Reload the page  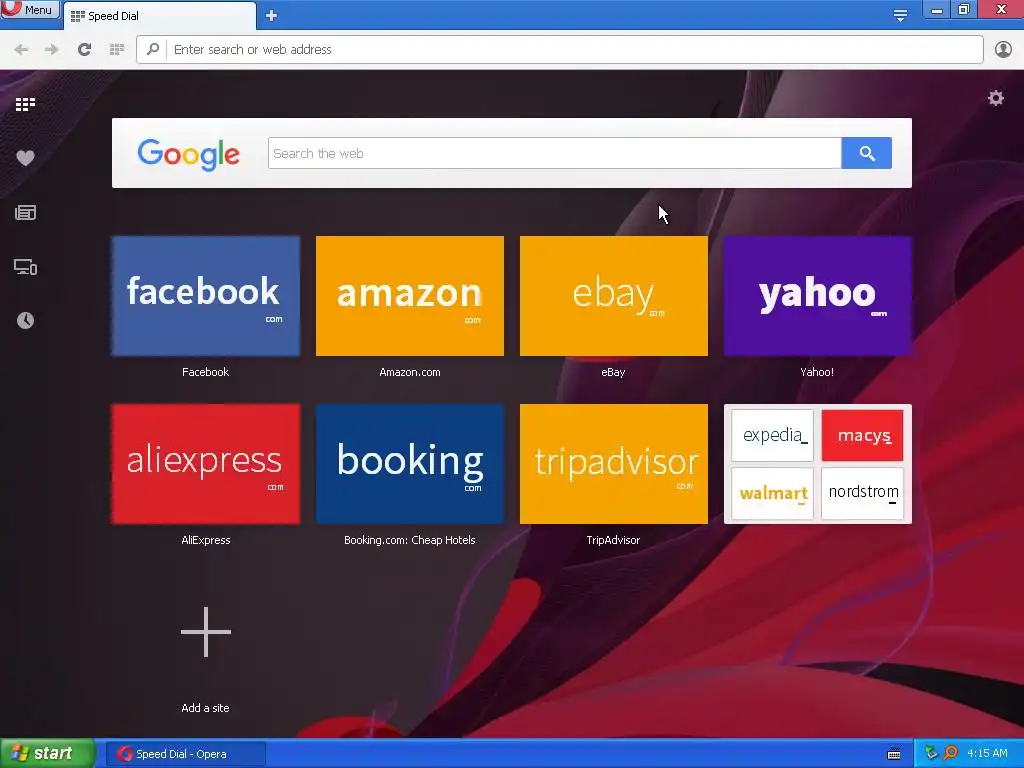[x=84, y=50]
